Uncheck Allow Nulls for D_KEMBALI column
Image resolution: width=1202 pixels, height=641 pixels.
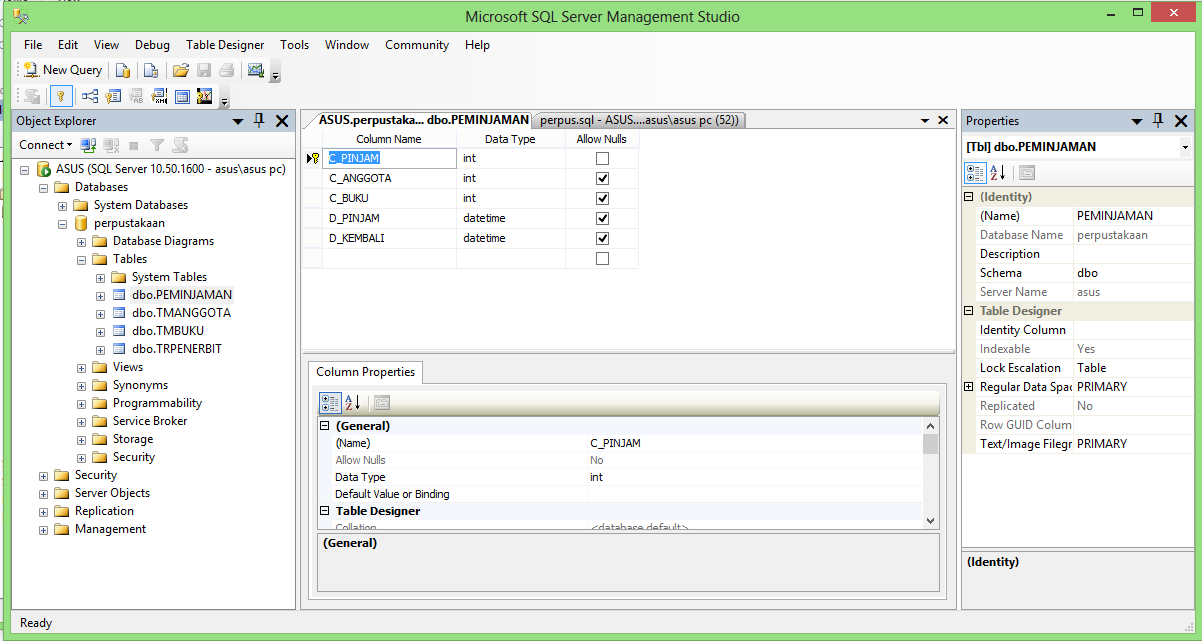tap(602, 238)
